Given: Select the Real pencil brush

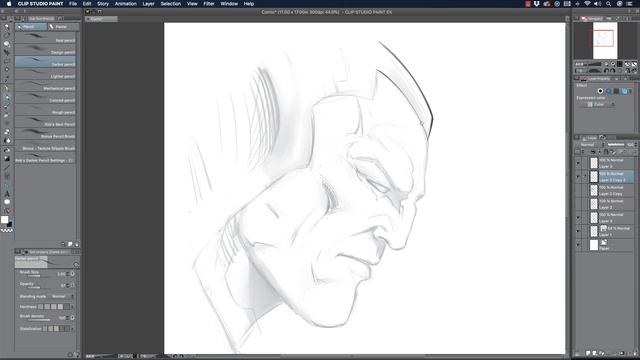Looking at the screenshot, I should (x=45, y=38).
